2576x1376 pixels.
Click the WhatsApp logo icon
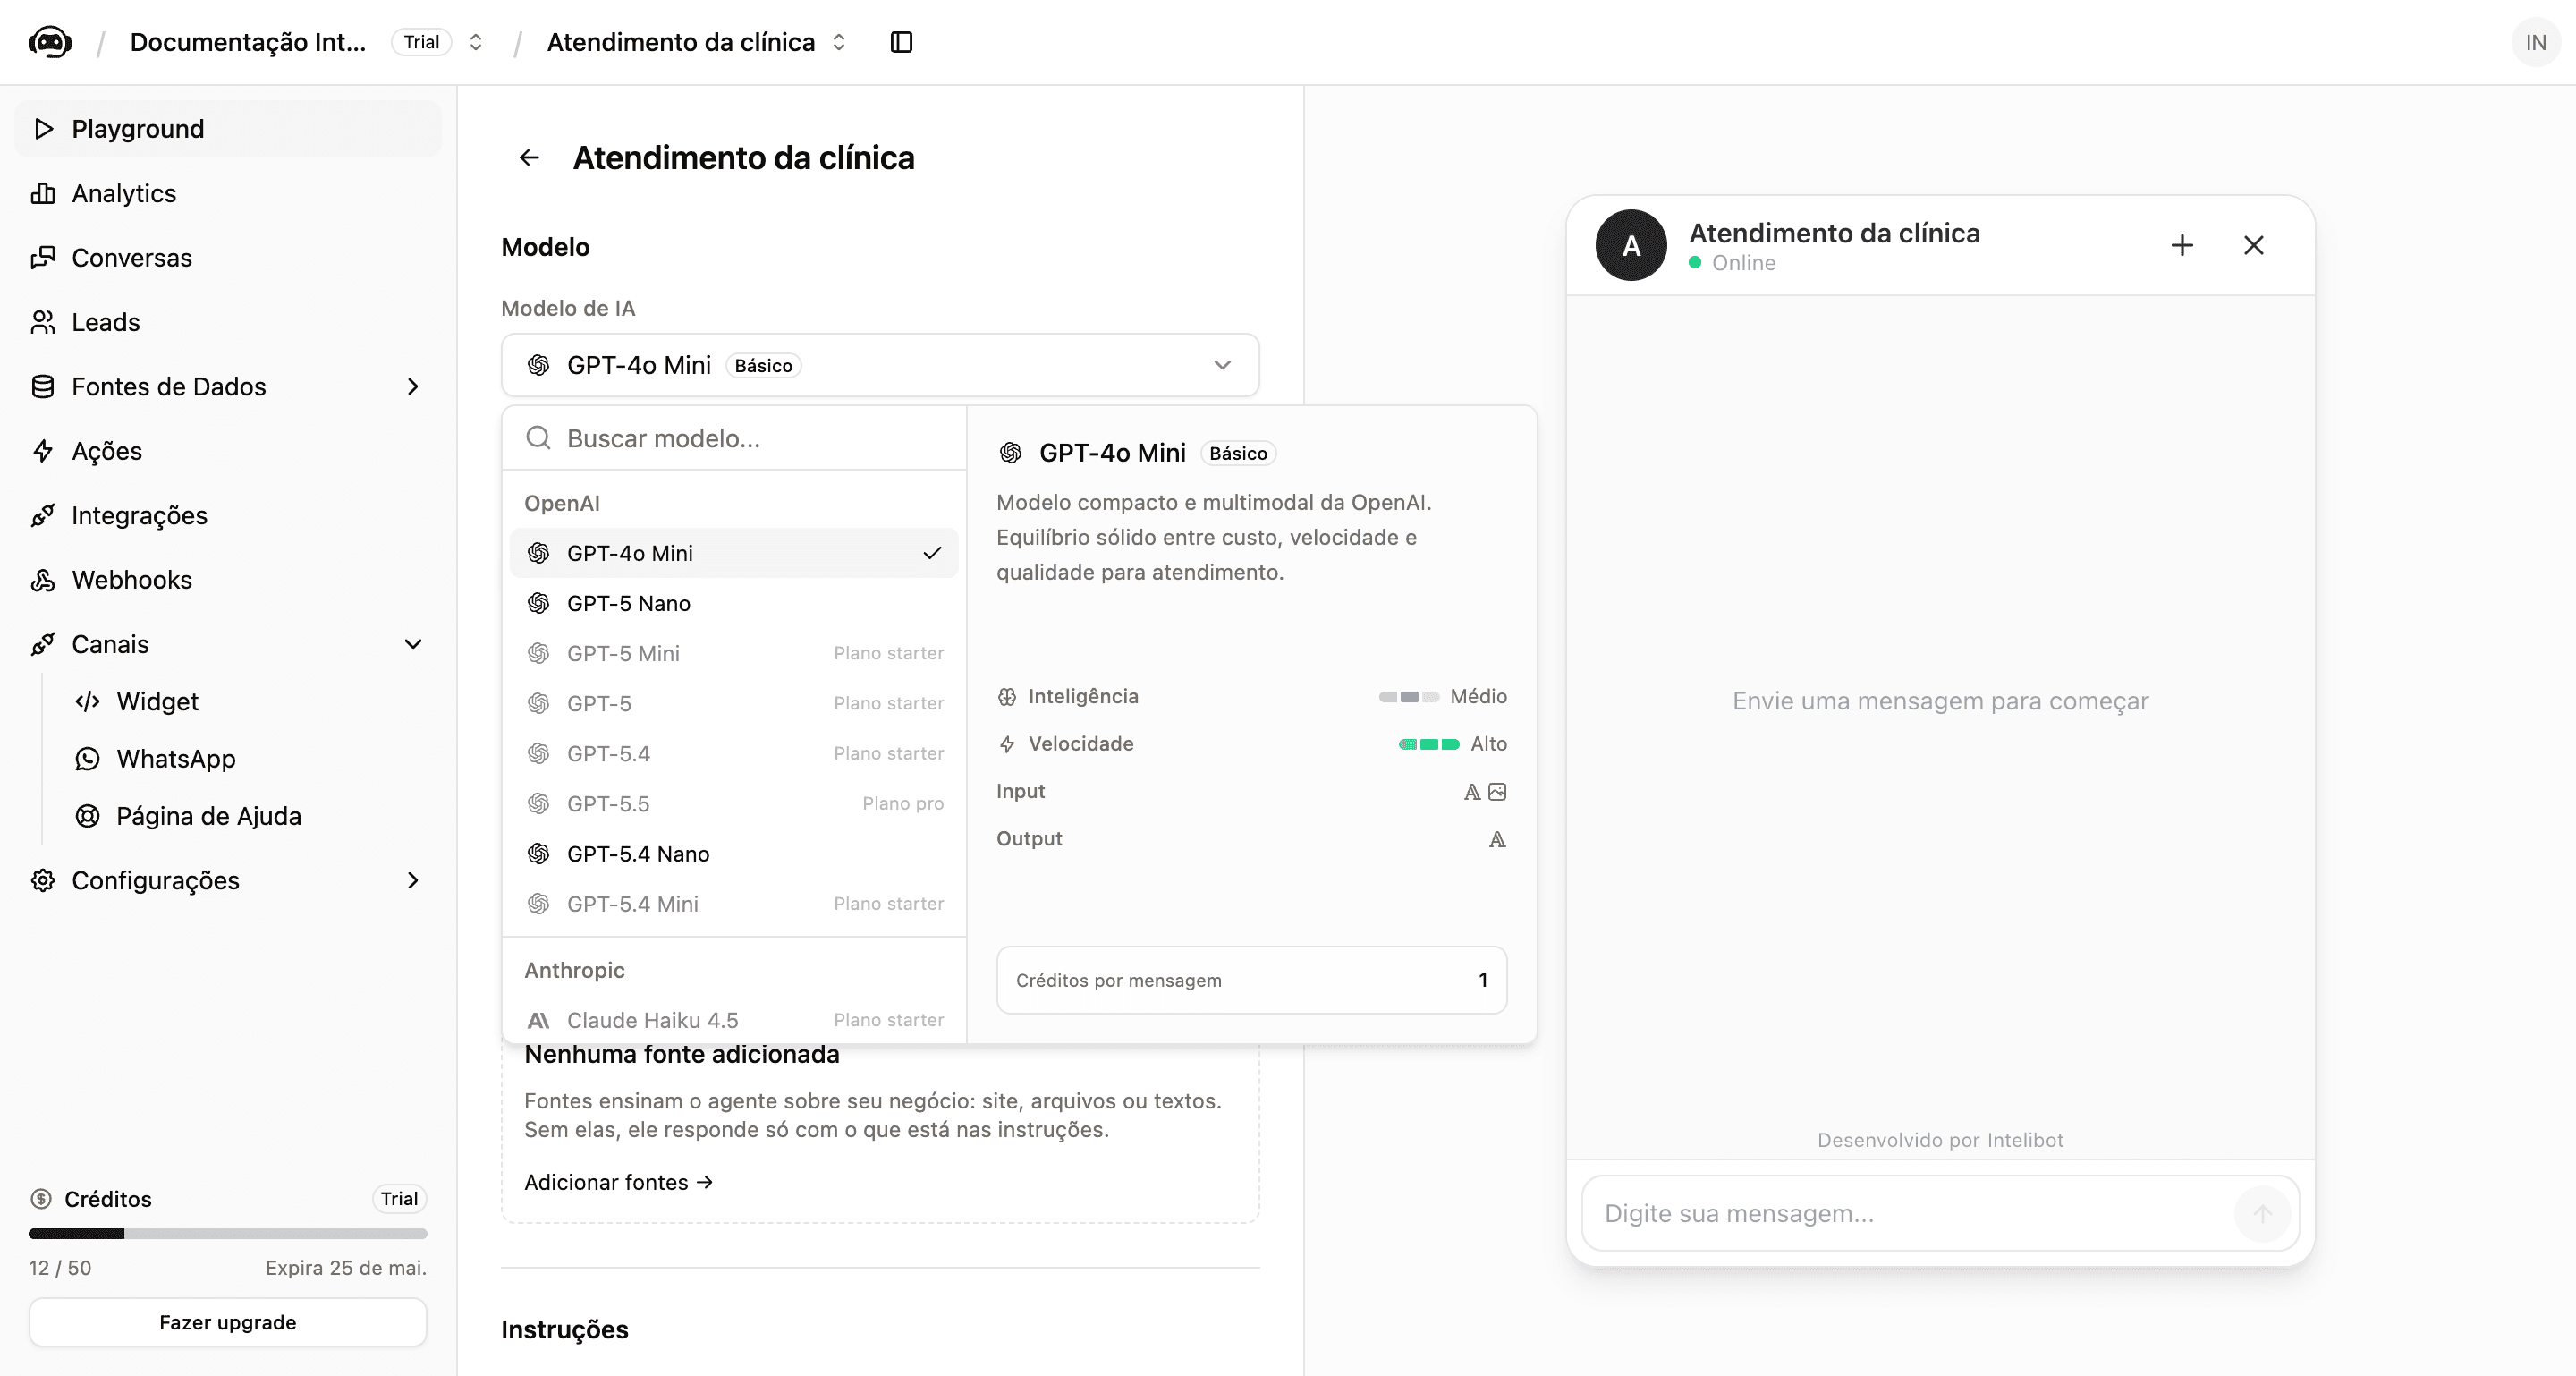(x=88, y=759)
